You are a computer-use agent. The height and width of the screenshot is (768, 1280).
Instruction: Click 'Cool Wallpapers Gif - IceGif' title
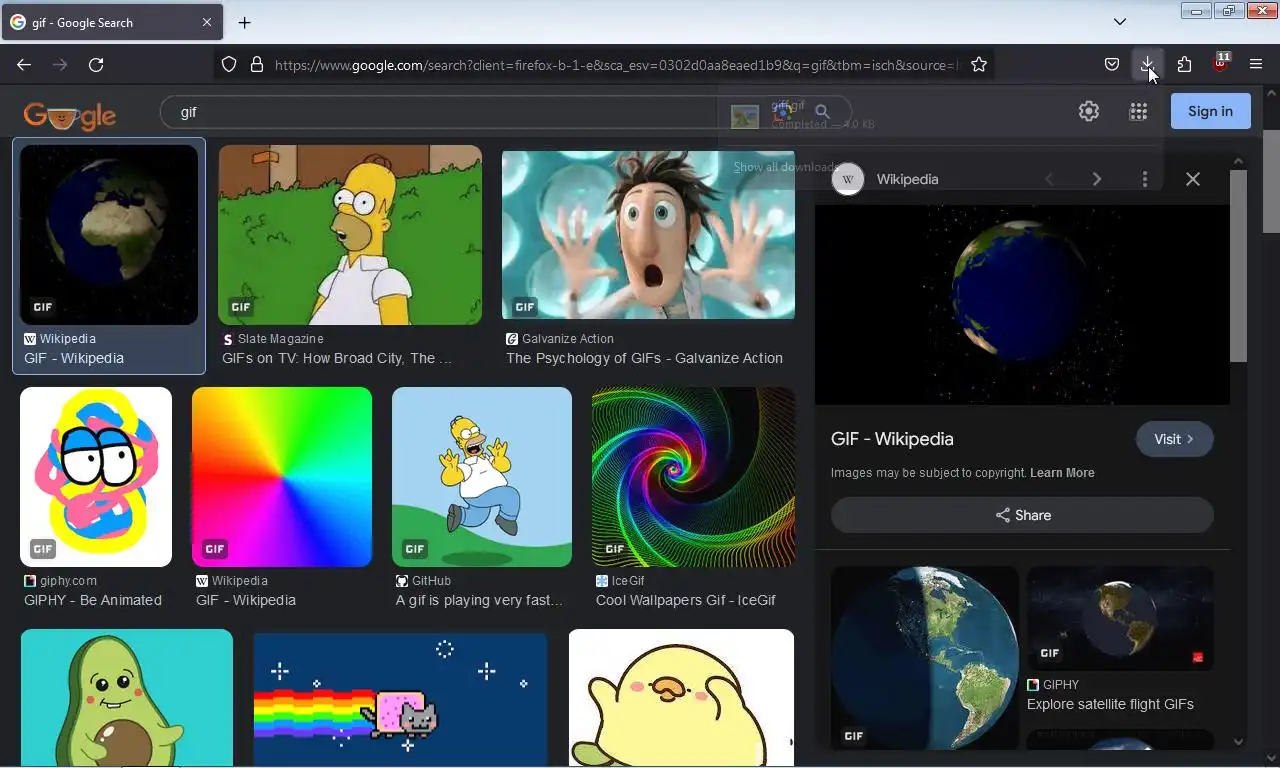(x=686, y=600)
